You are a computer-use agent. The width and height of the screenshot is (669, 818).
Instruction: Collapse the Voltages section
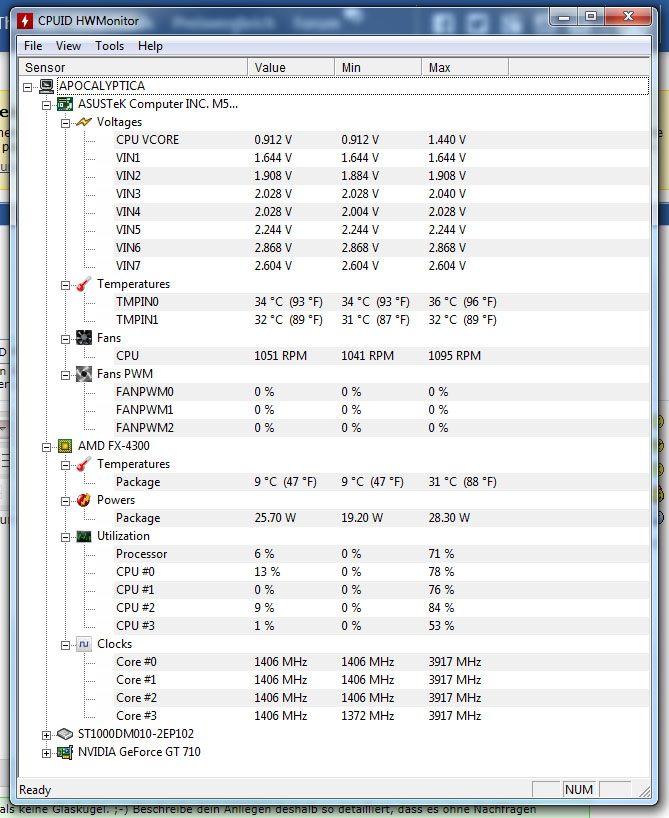[65, 124]
